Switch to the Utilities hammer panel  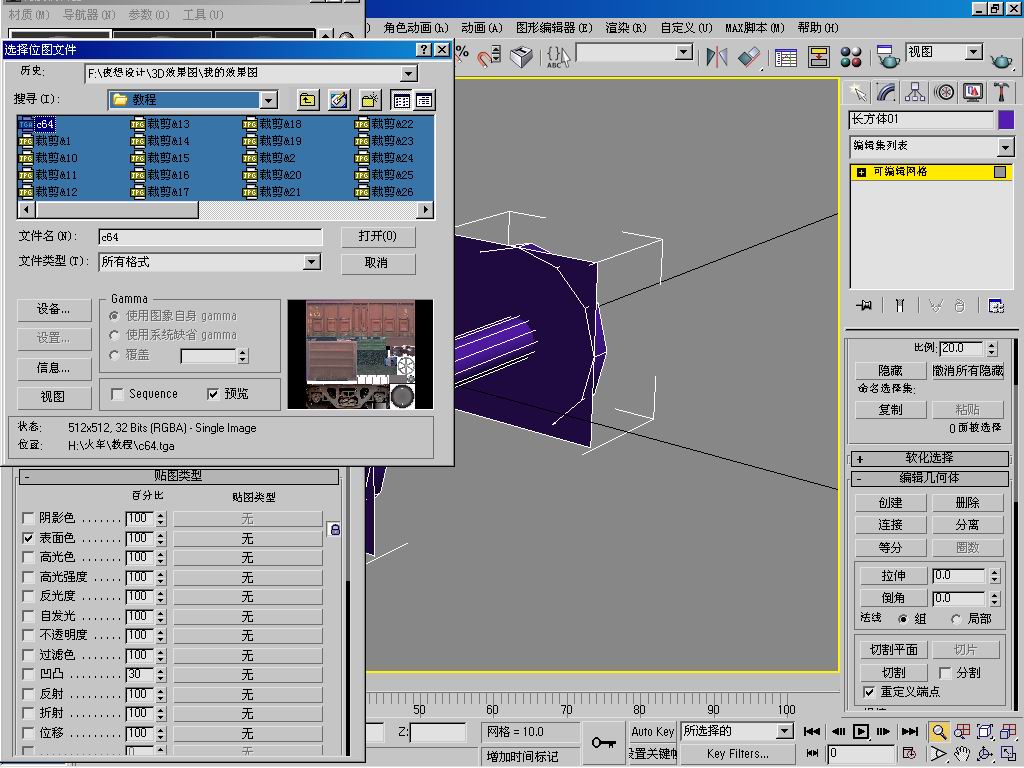[1001, 92]
